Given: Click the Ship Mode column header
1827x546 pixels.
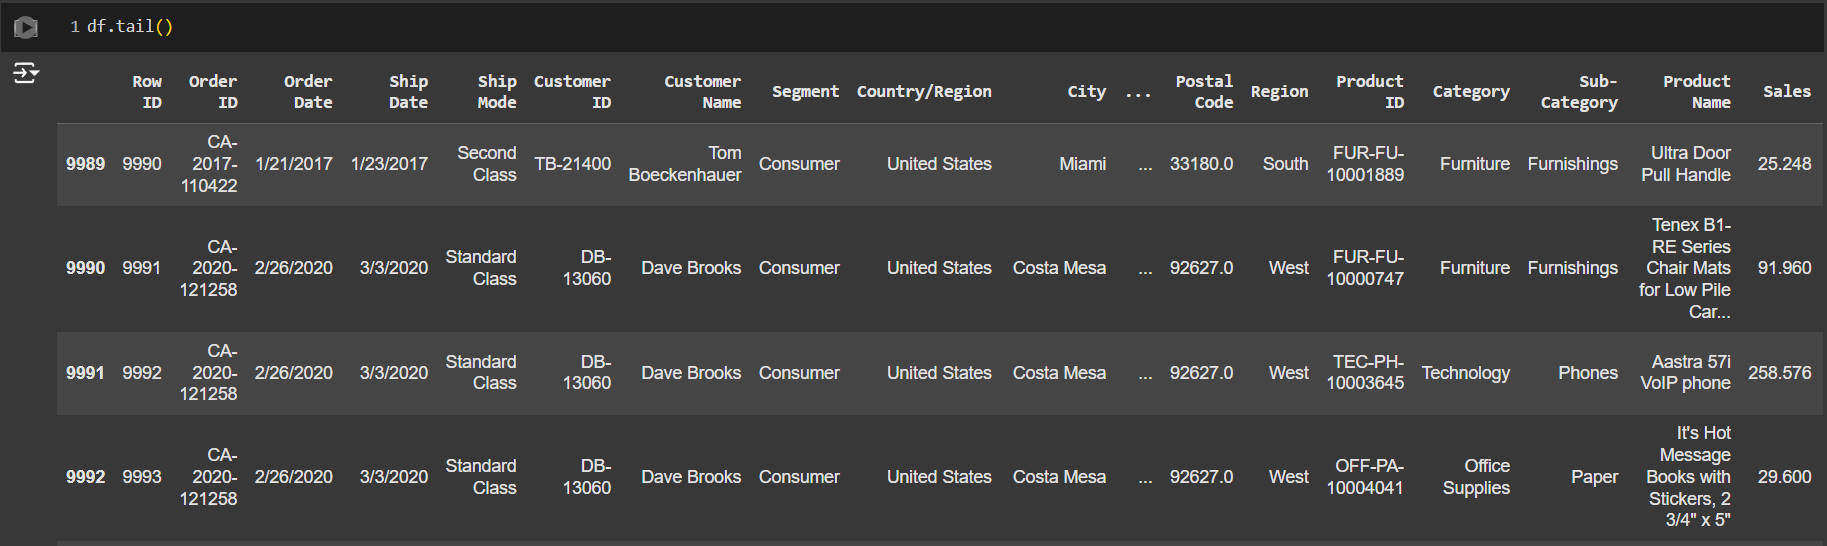Looking at the screenshot, I should click(x=496, y=92).
